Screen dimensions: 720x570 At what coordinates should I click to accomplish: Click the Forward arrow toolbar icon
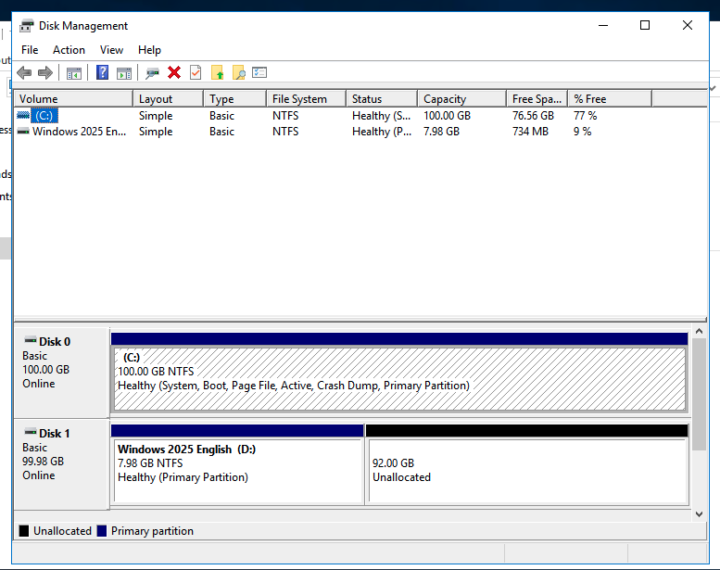tap(45, 73)
